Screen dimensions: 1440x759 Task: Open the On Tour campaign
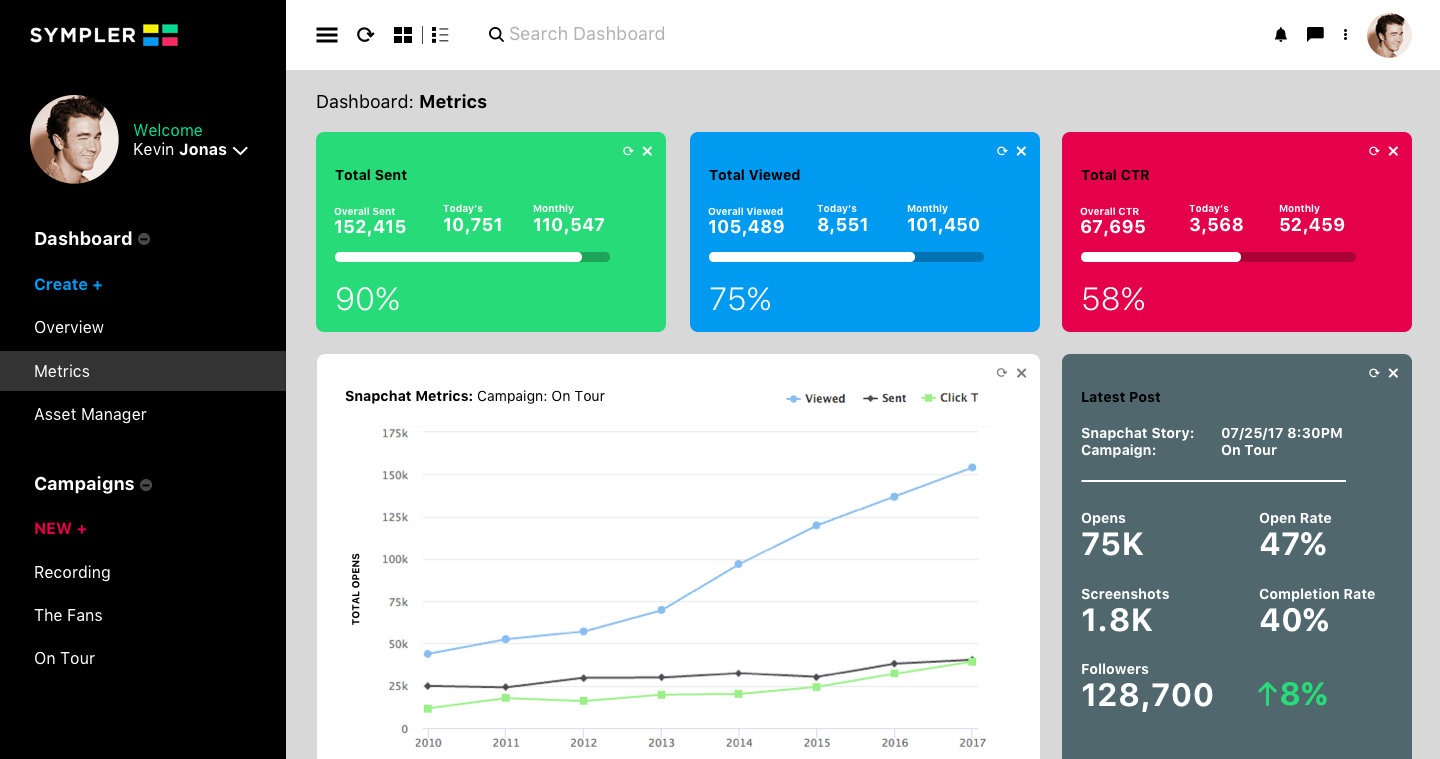point(64,659)
